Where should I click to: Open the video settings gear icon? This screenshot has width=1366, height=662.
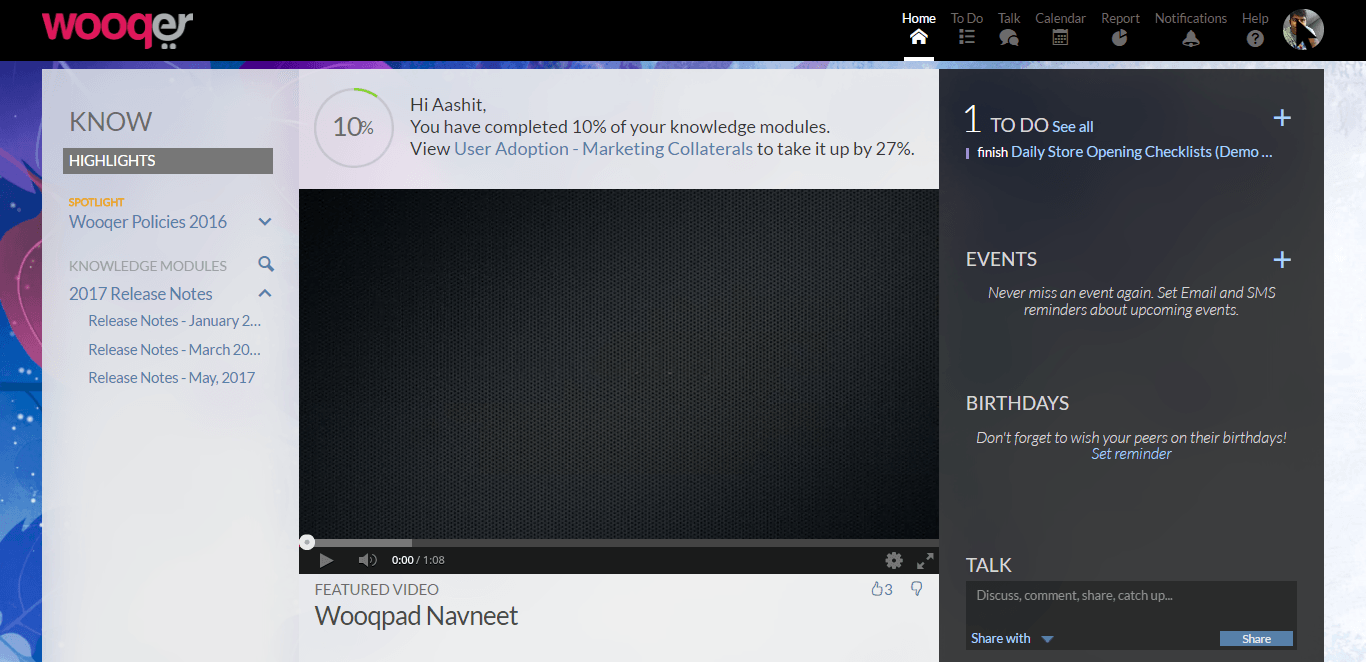894,560
